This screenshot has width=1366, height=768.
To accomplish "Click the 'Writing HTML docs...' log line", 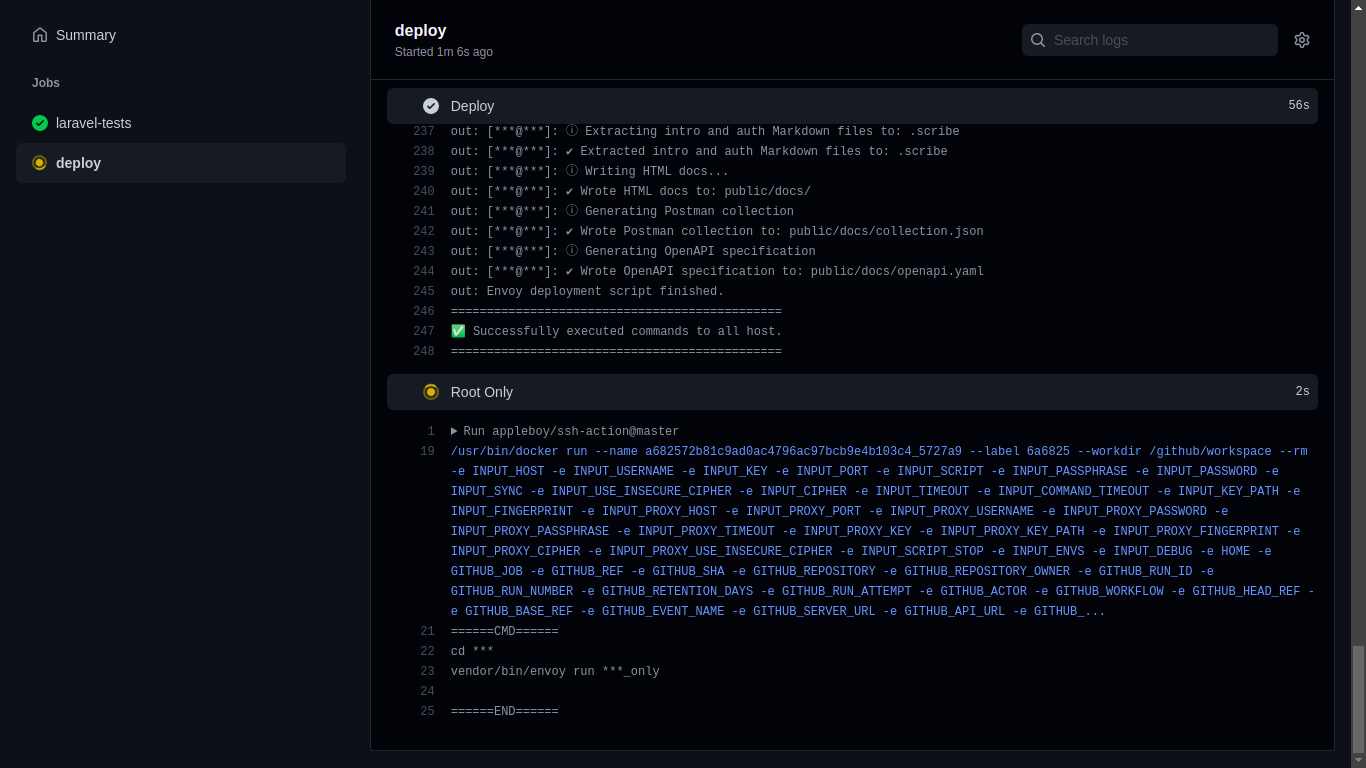I will point(590,171).
